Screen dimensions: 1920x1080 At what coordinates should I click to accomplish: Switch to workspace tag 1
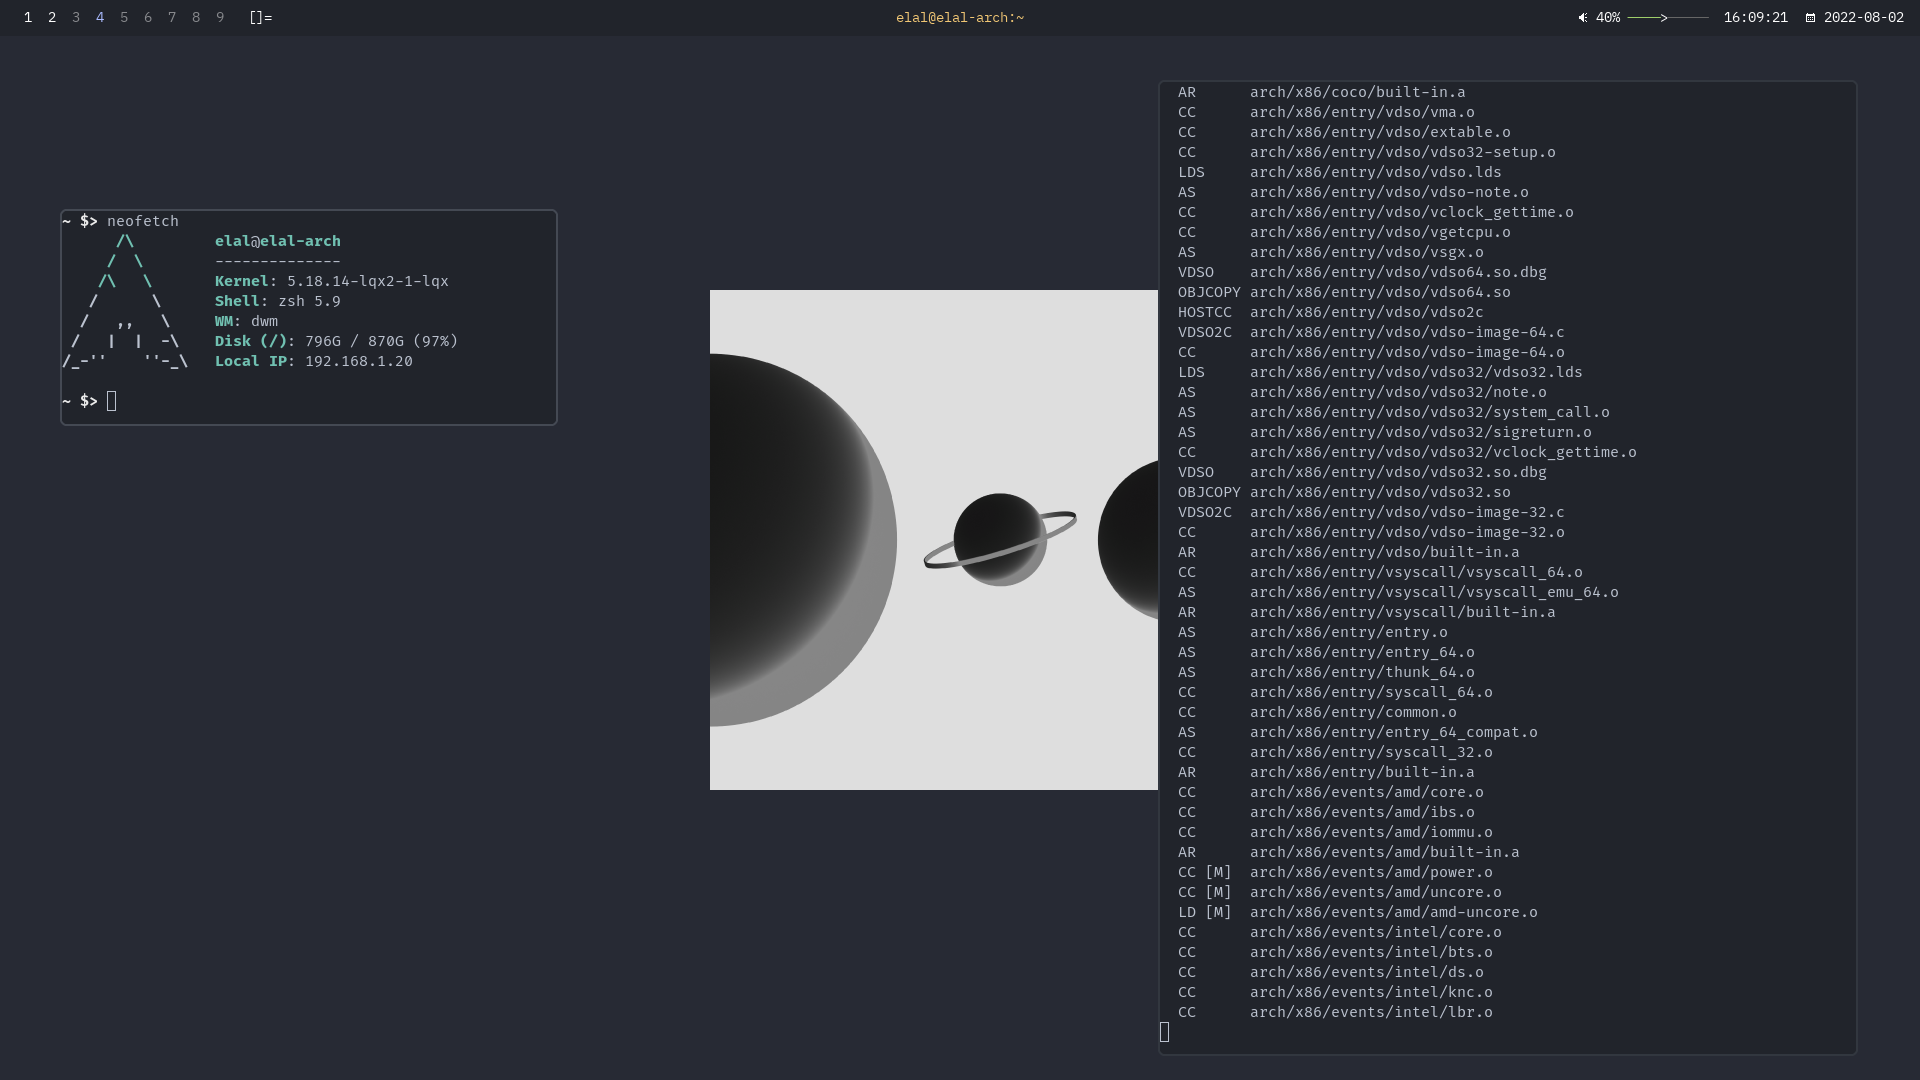point(28,18)
